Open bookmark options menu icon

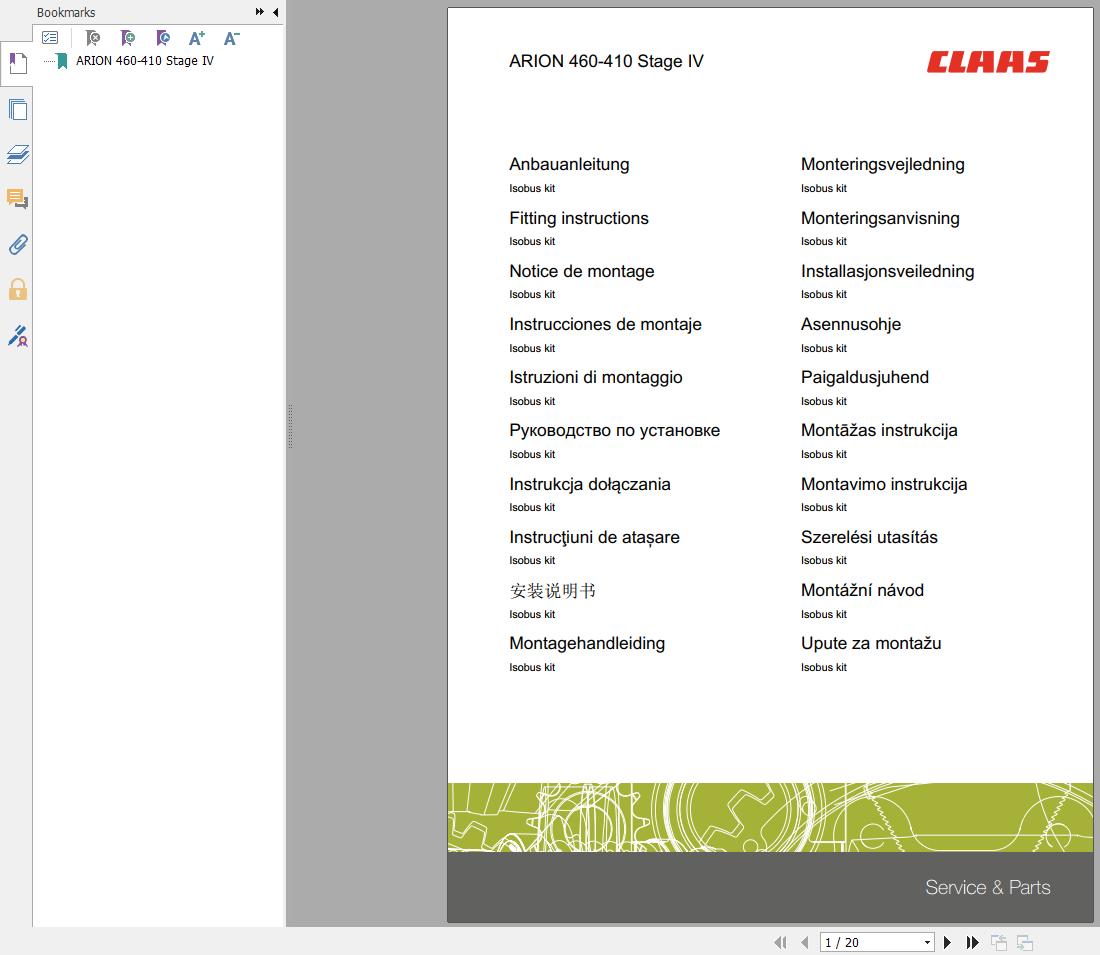50,37
